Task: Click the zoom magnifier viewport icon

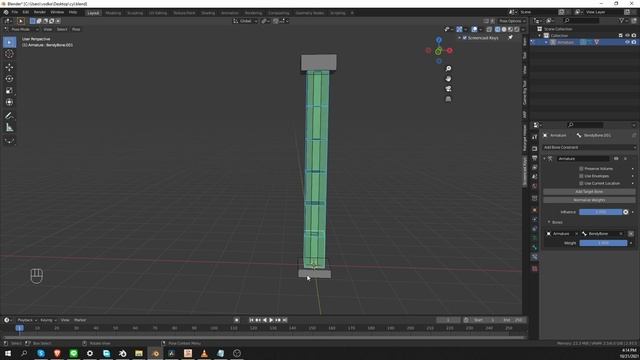Action: [448, 69]
